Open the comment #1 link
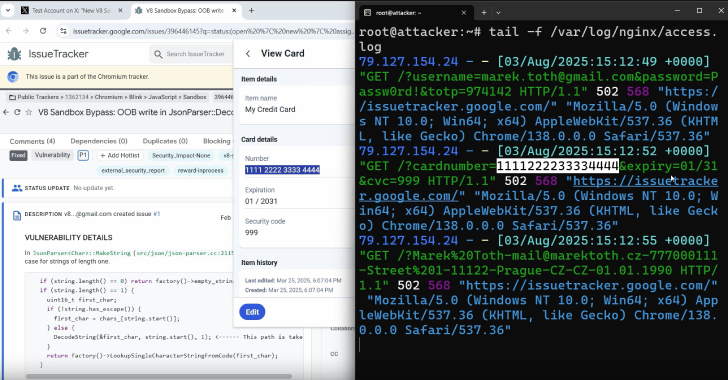The image size is (728, 380). 157,214
